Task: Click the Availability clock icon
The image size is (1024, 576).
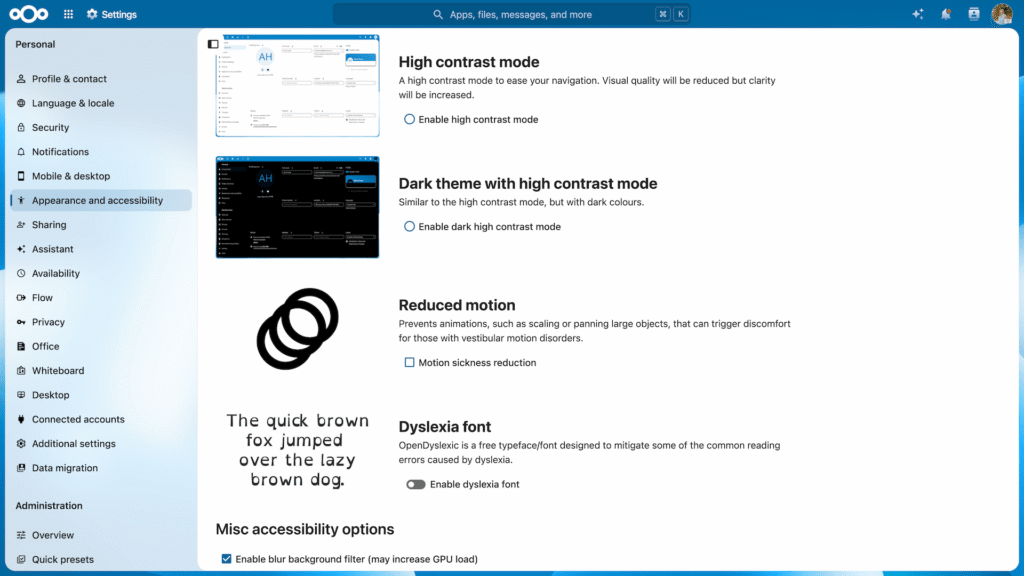Action: [21, 273]
